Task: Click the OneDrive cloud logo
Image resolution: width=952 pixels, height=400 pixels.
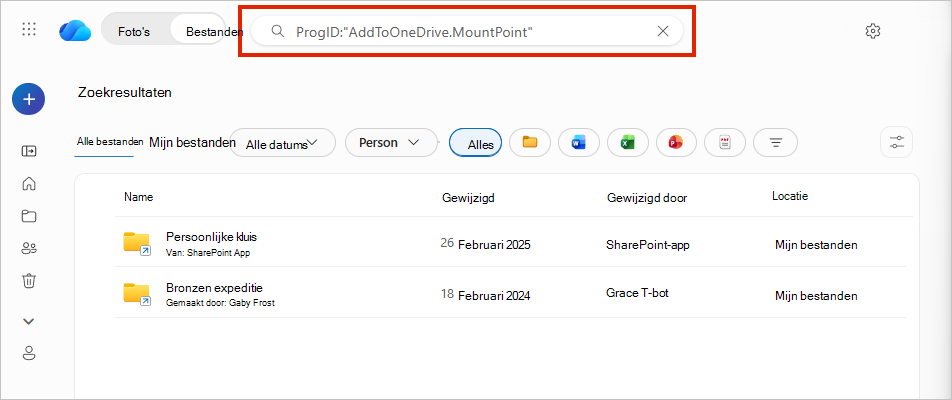Action: point(75,30)
